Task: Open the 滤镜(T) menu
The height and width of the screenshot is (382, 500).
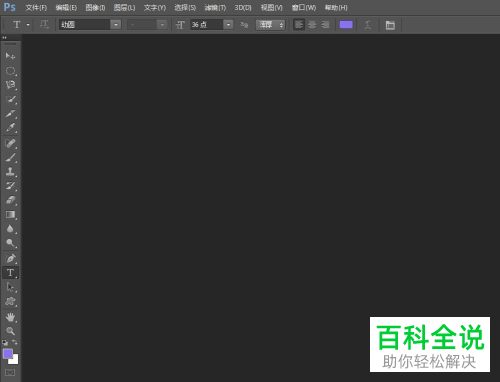Action: [x=215, y=7]
